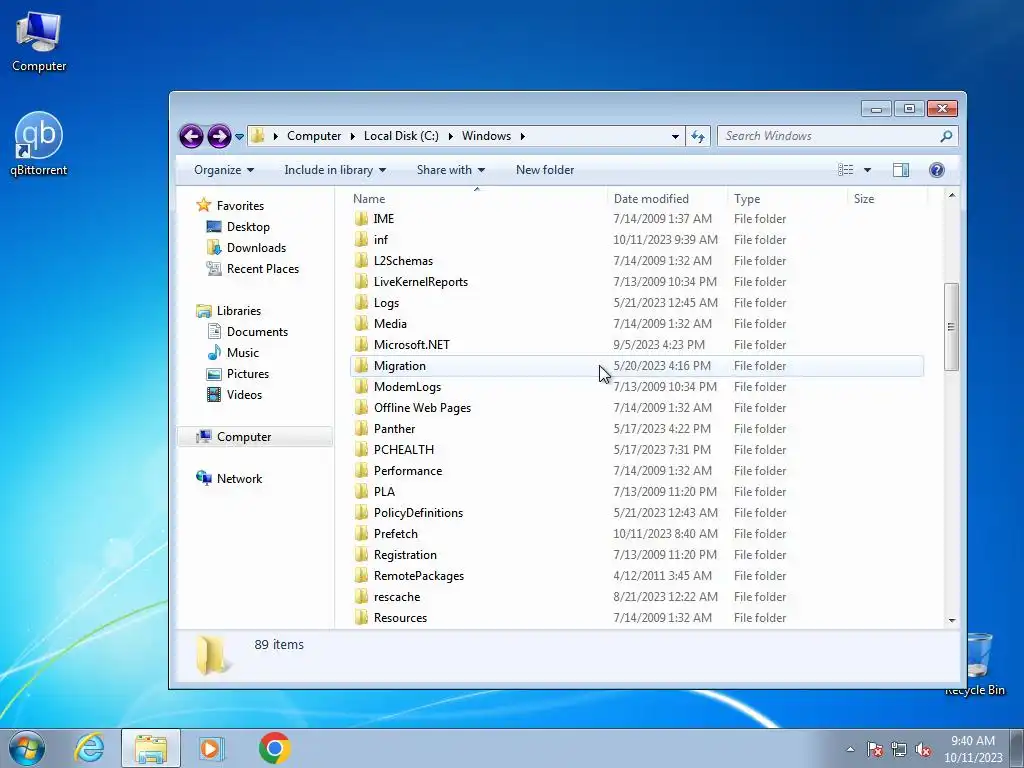Click Windows in the address path
Viewport: 1024px width, 768px height.
[487, 136]
